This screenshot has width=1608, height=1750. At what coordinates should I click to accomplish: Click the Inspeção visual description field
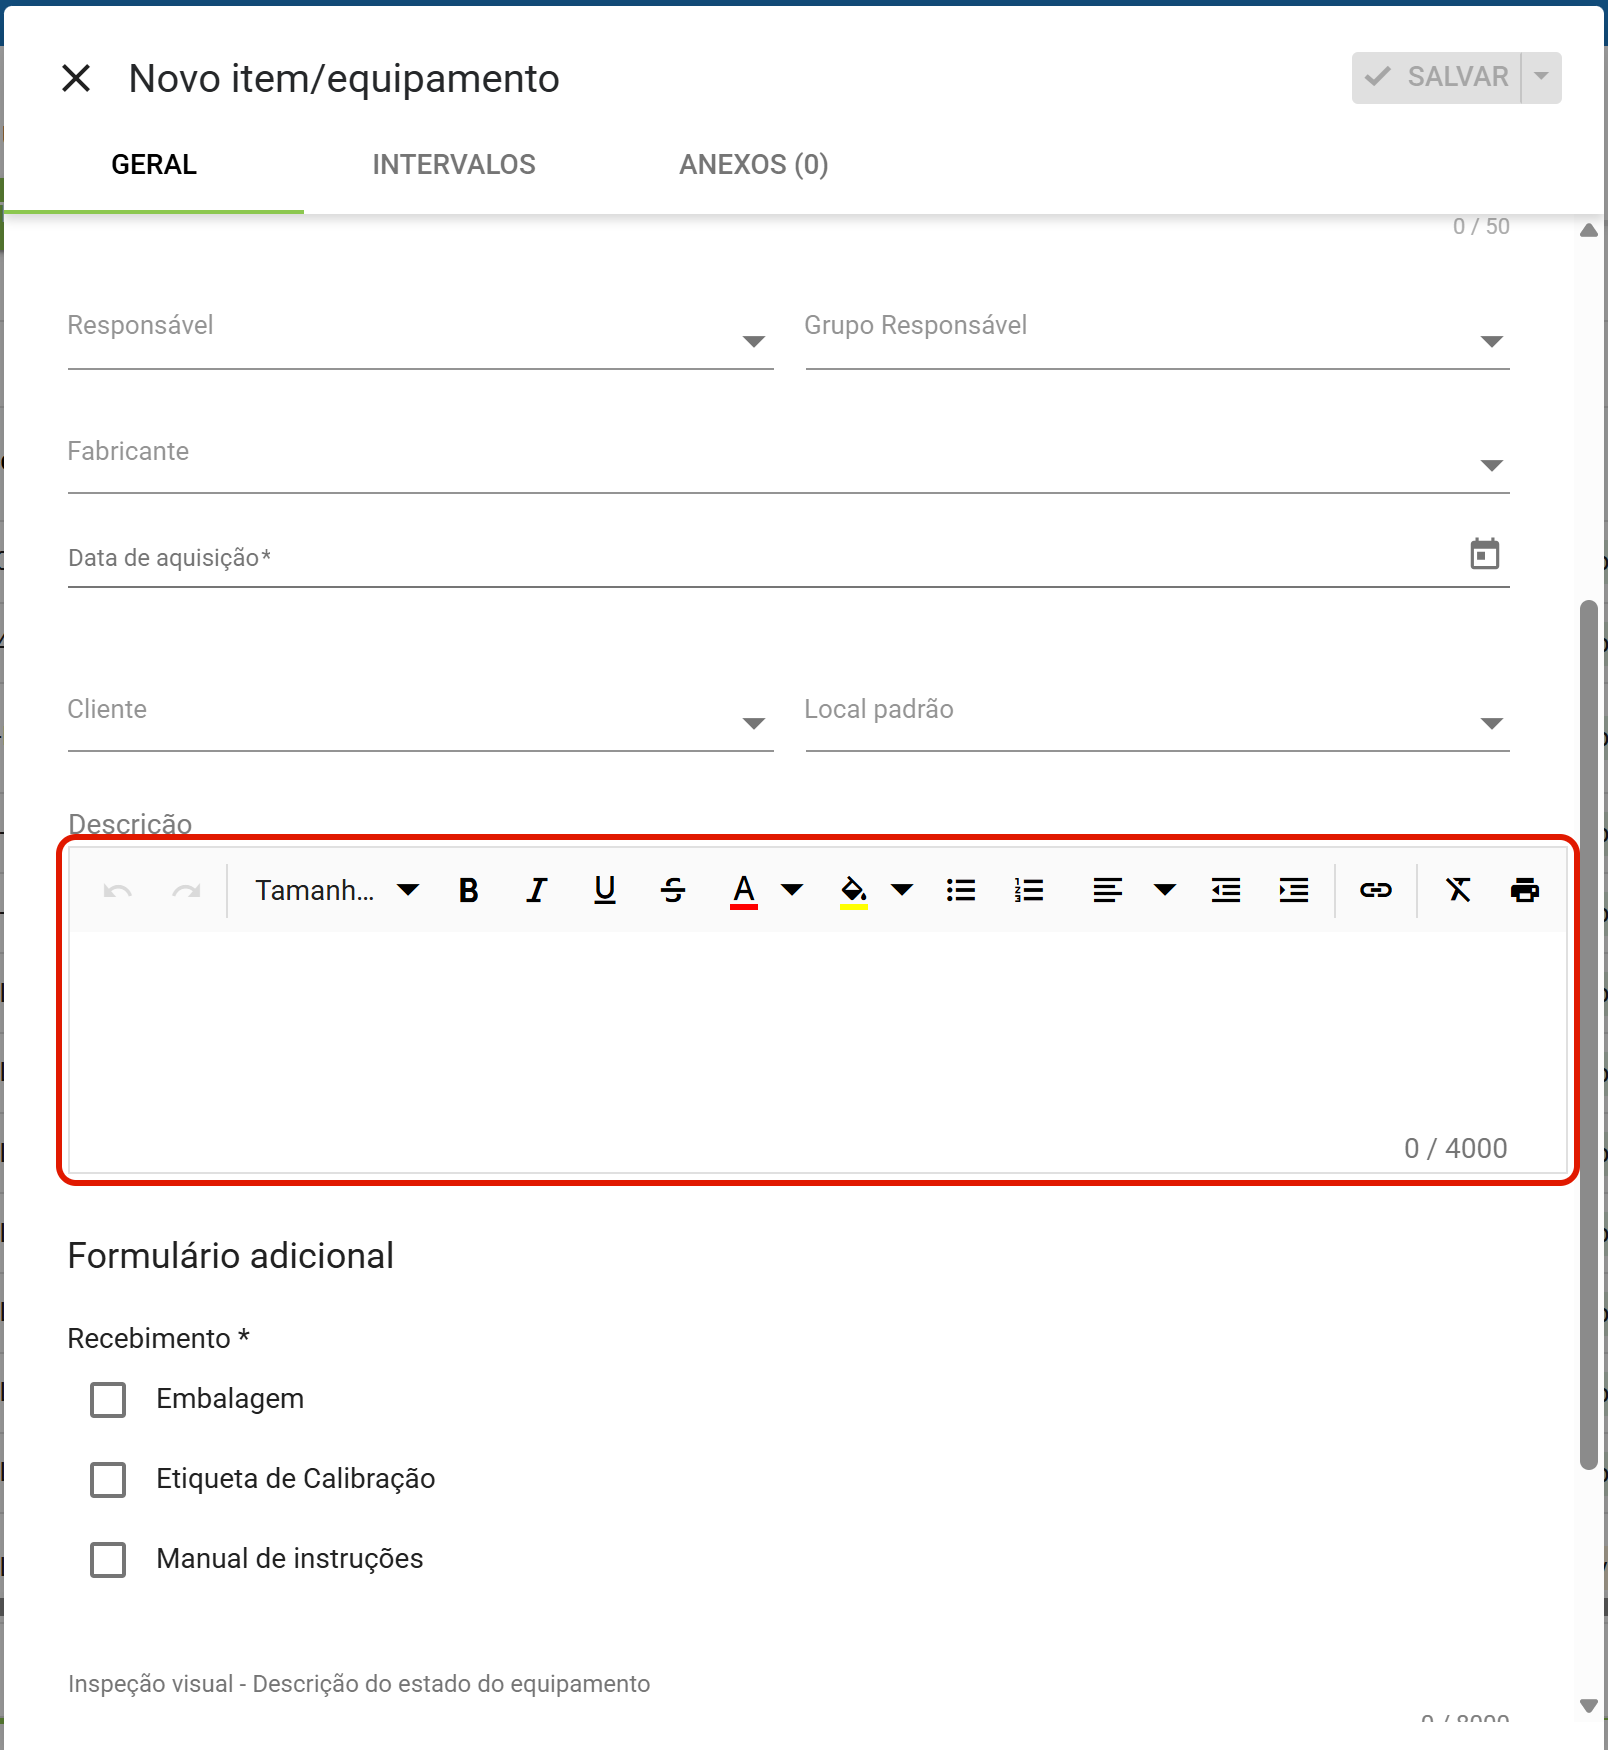pyautogui.click(x=788, y=1685)
